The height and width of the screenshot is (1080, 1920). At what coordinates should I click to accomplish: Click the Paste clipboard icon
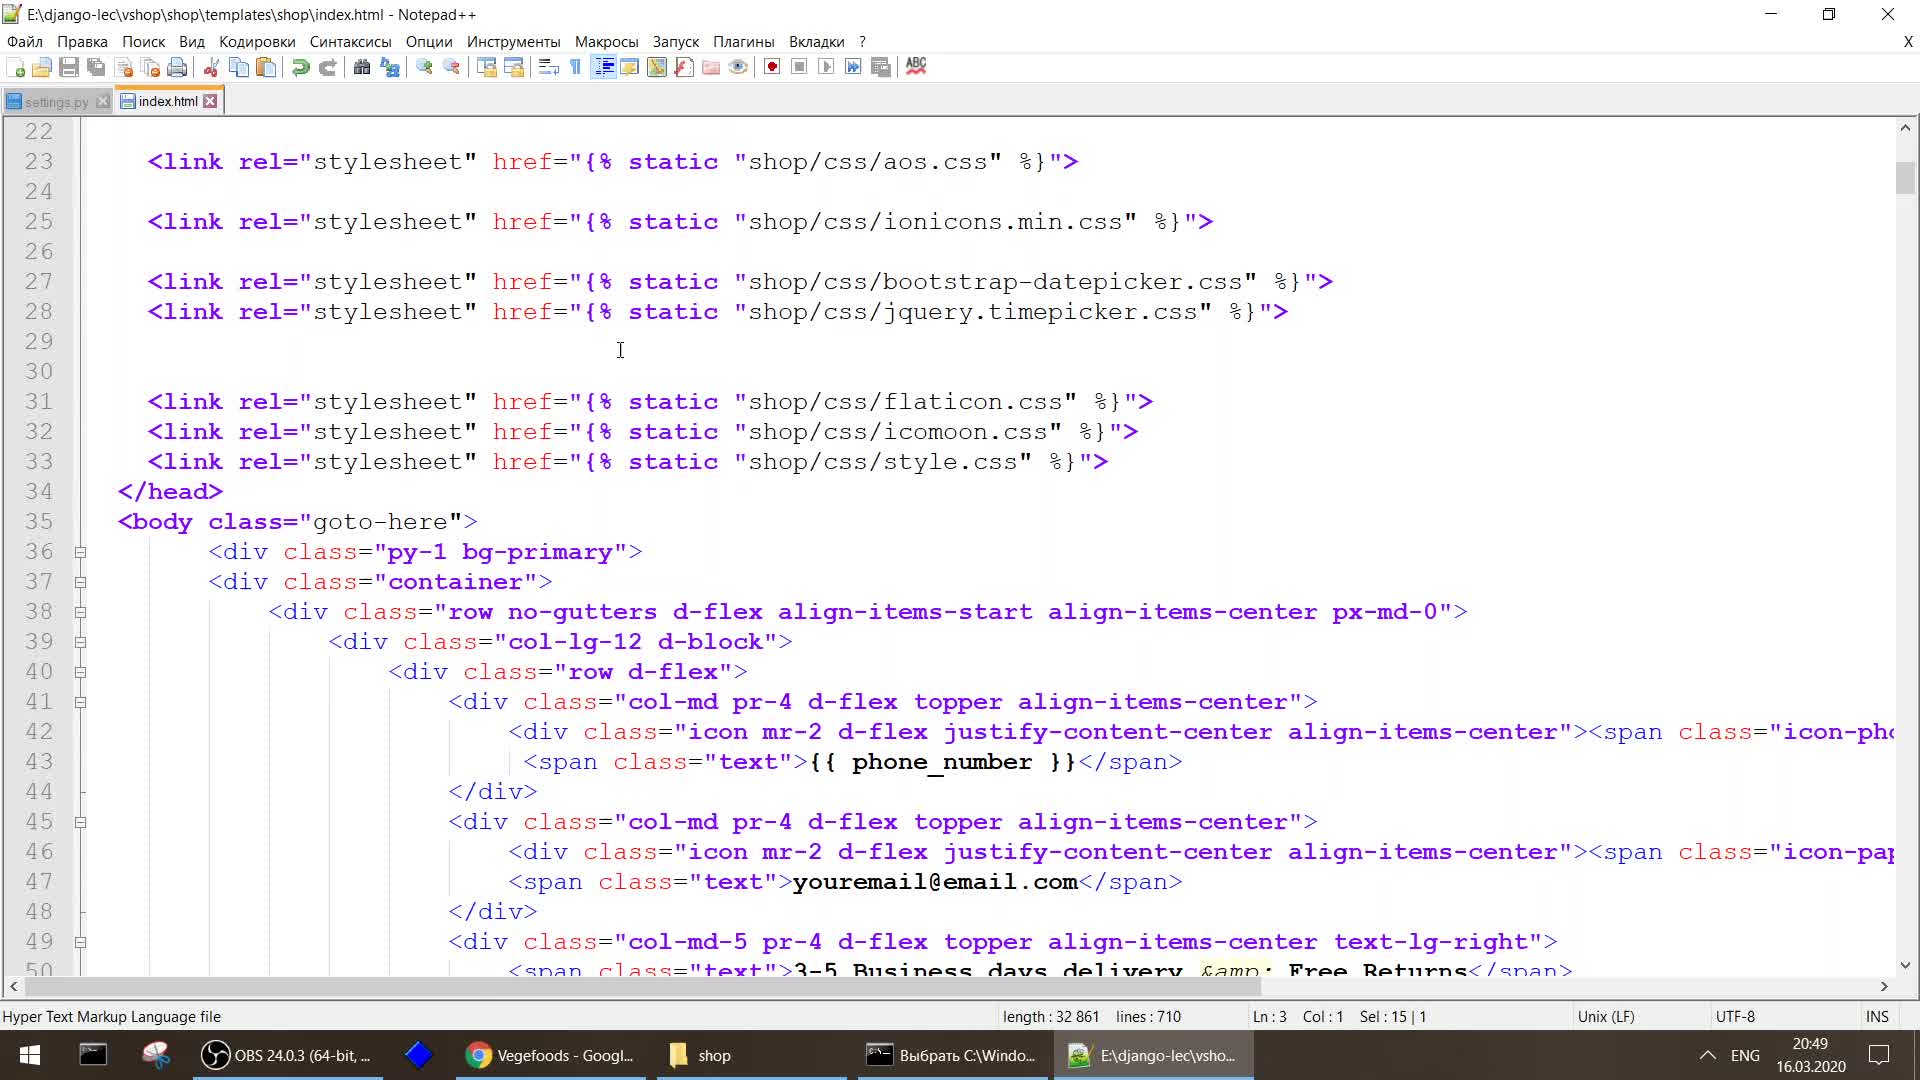click(x=266, y=67)
